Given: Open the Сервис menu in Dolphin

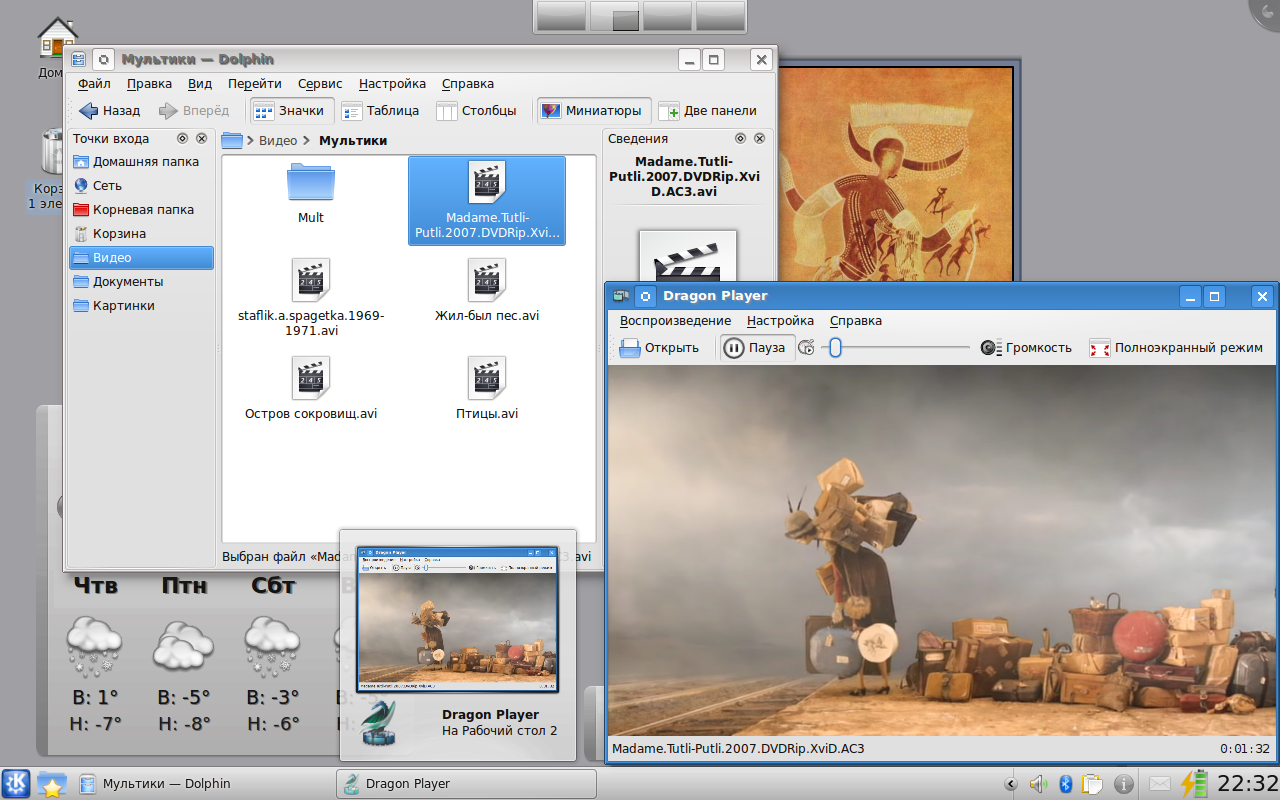Looking at the screenshot, I should pos(320,84).
